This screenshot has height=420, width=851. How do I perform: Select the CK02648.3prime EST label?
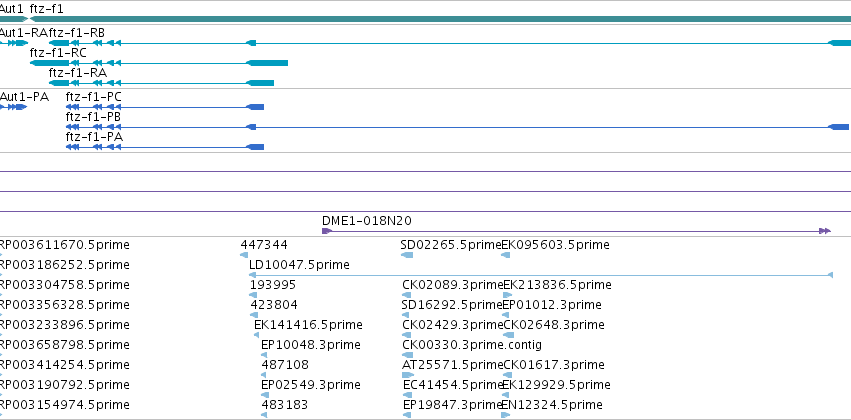[554, 324]
